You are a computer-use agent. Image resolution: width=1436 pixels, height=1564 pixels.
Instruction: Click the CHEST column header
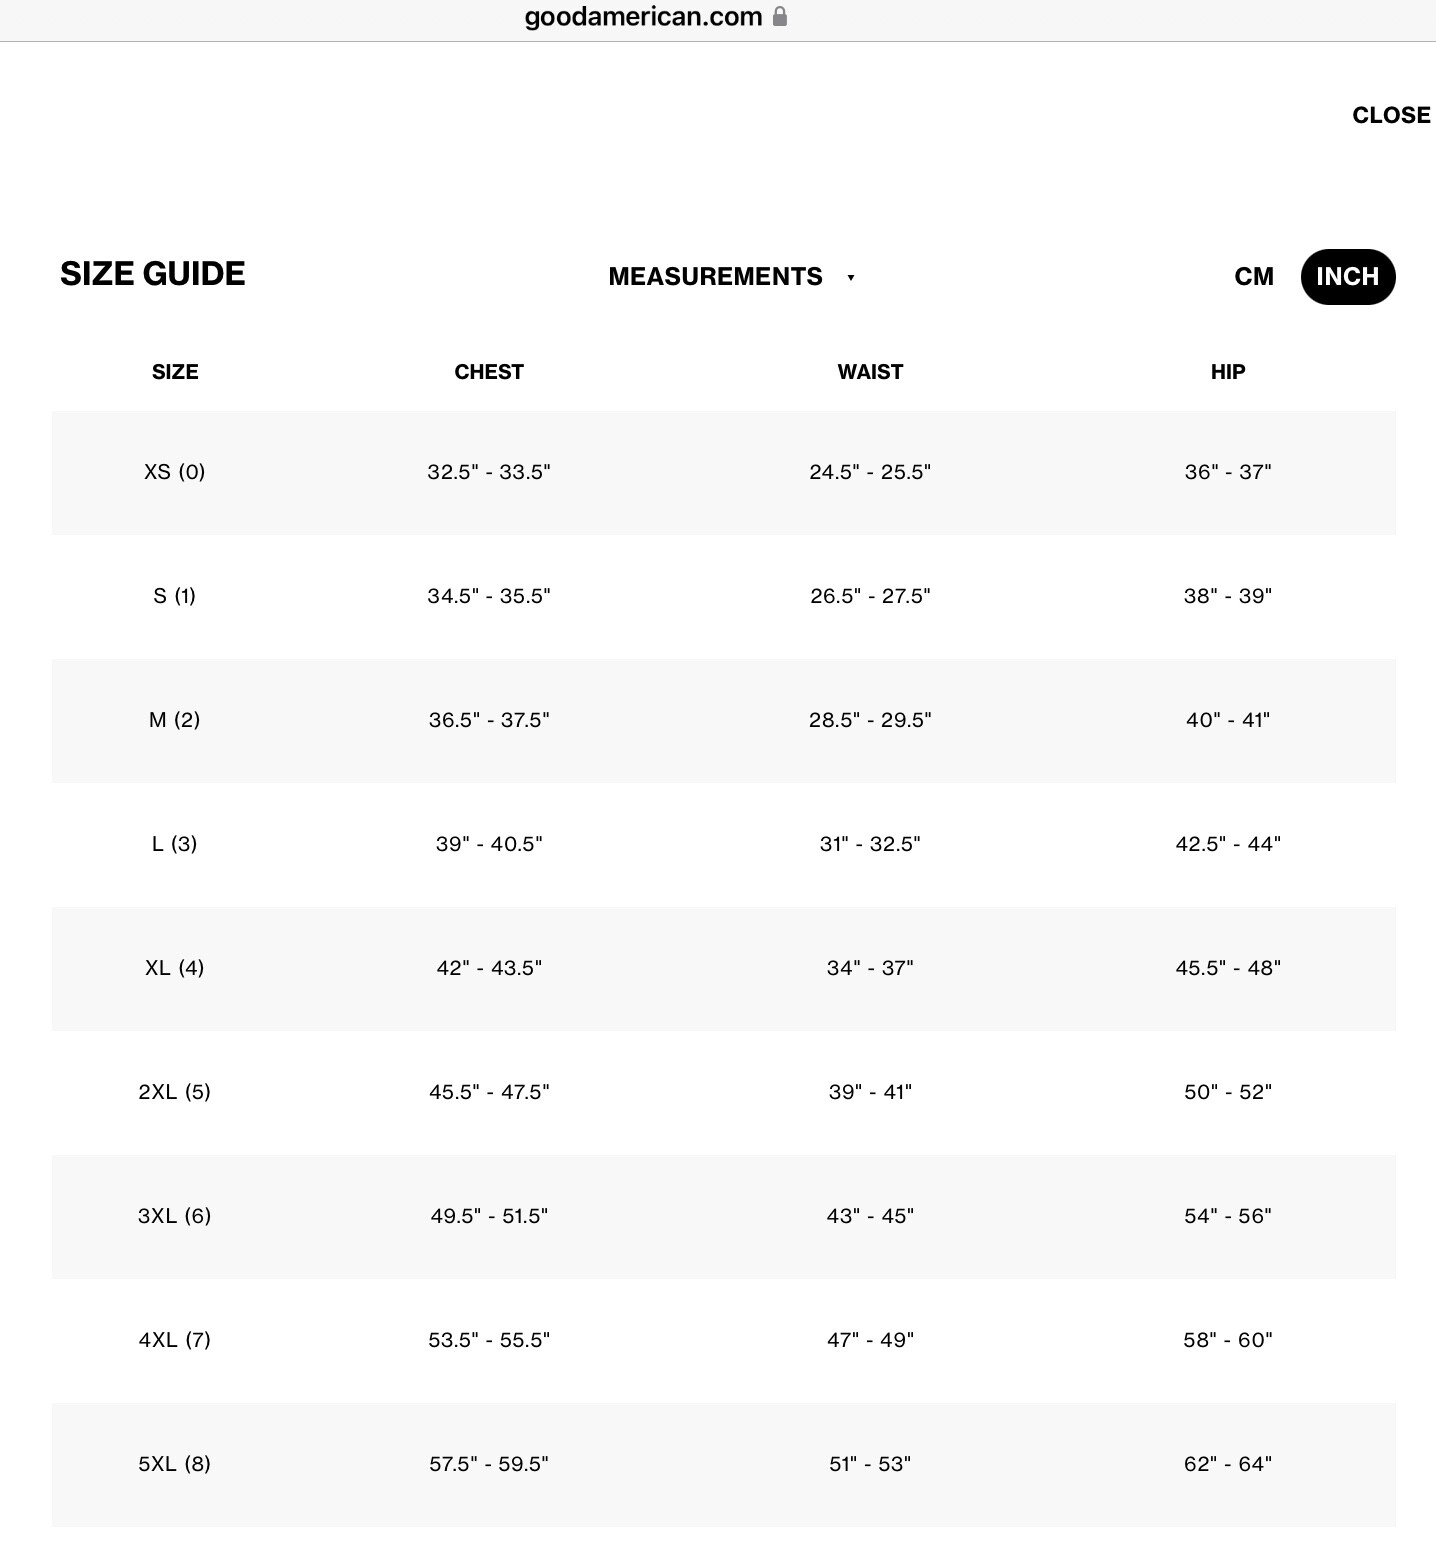pyautogui.click(x=489, y=372)
